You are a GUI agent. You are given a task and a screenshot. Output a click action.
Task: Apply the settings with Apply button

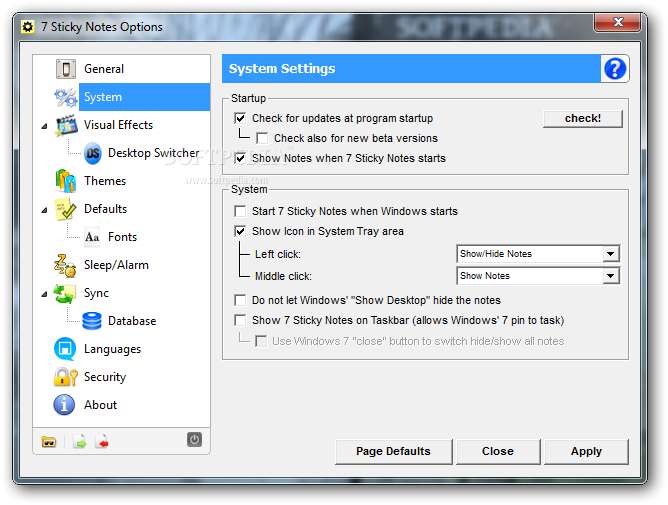pyautogui.click(x=586, y=451)
